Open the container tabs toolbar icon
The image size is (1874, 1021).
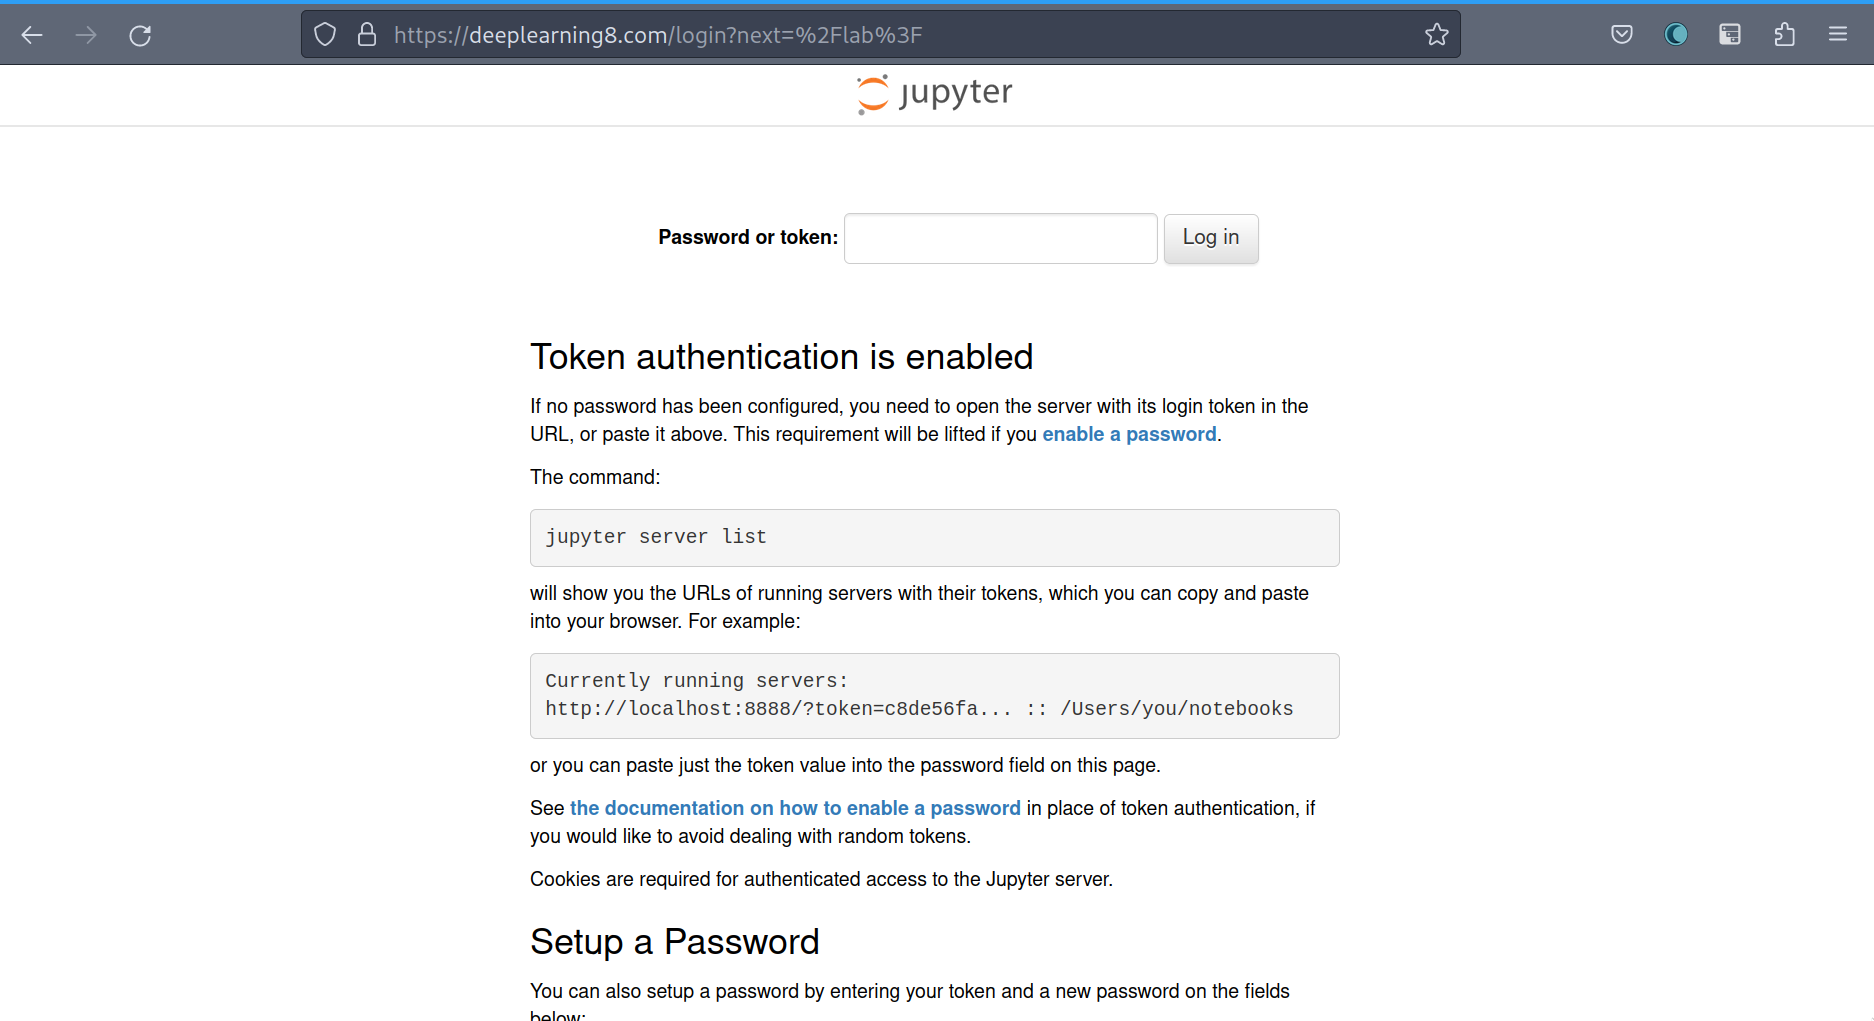coord(1730,35)
